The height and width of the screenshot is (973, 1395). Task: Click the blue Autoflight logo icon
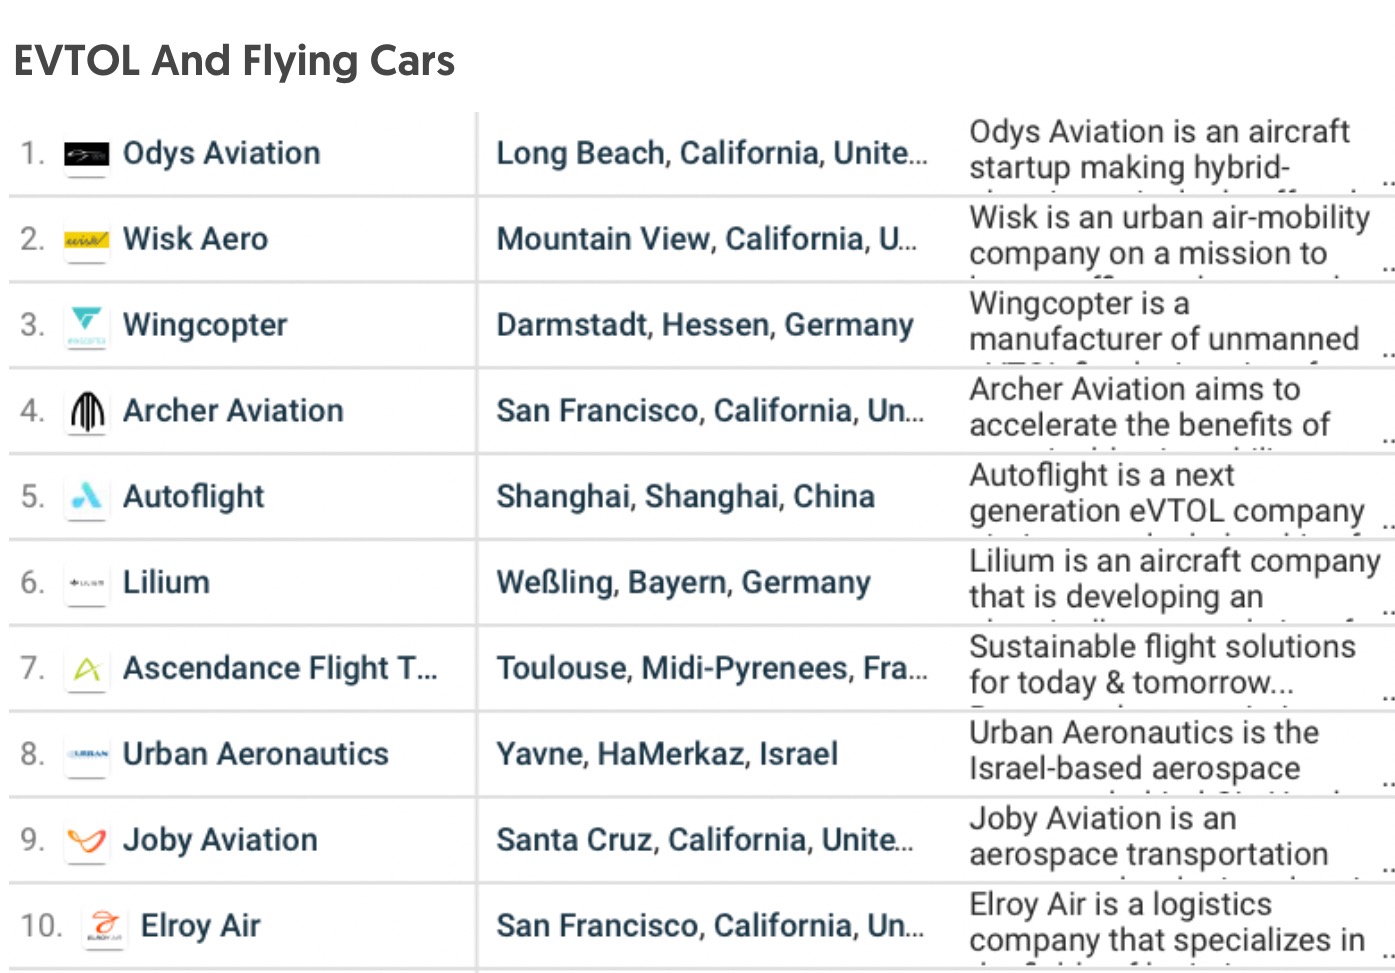[x=86, y=497]
